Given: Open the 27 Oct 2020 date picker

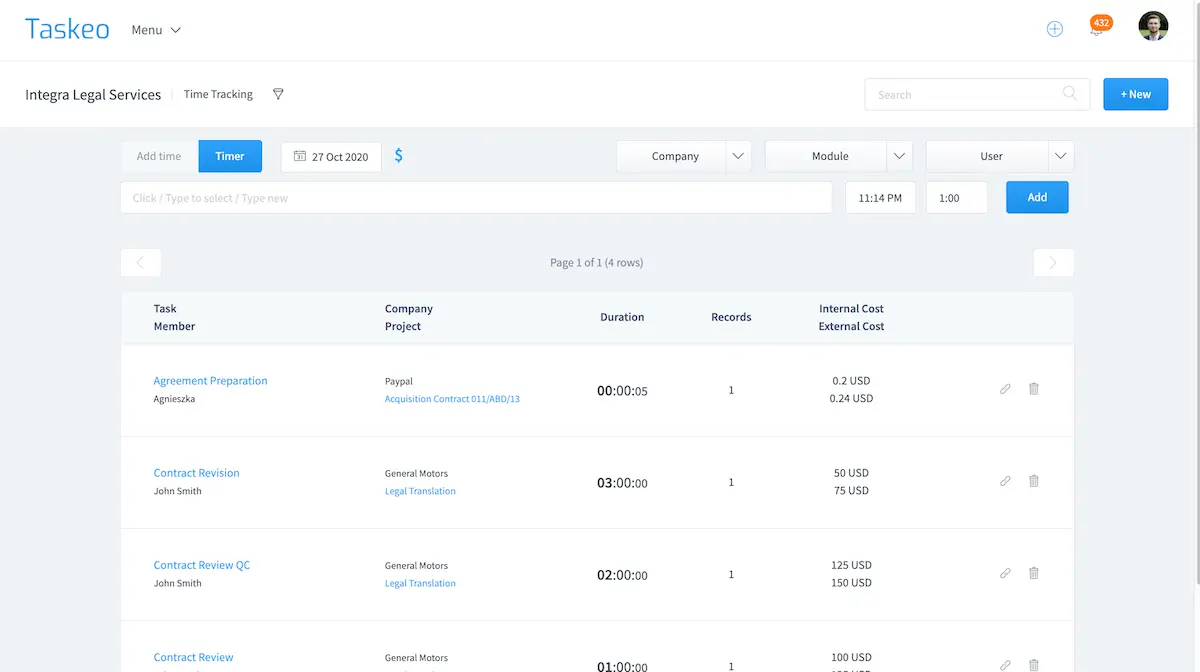Looking at the screenshot, I should tap(331, 157).
